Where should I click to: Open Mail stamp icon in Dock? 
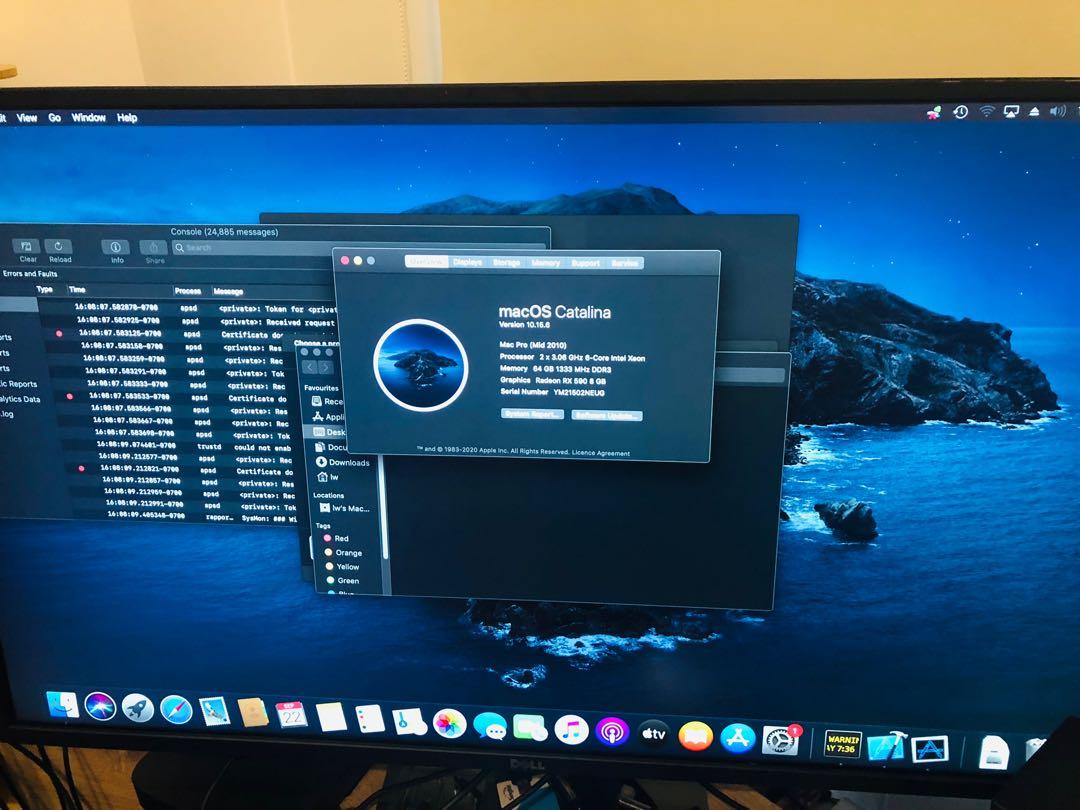214,712
